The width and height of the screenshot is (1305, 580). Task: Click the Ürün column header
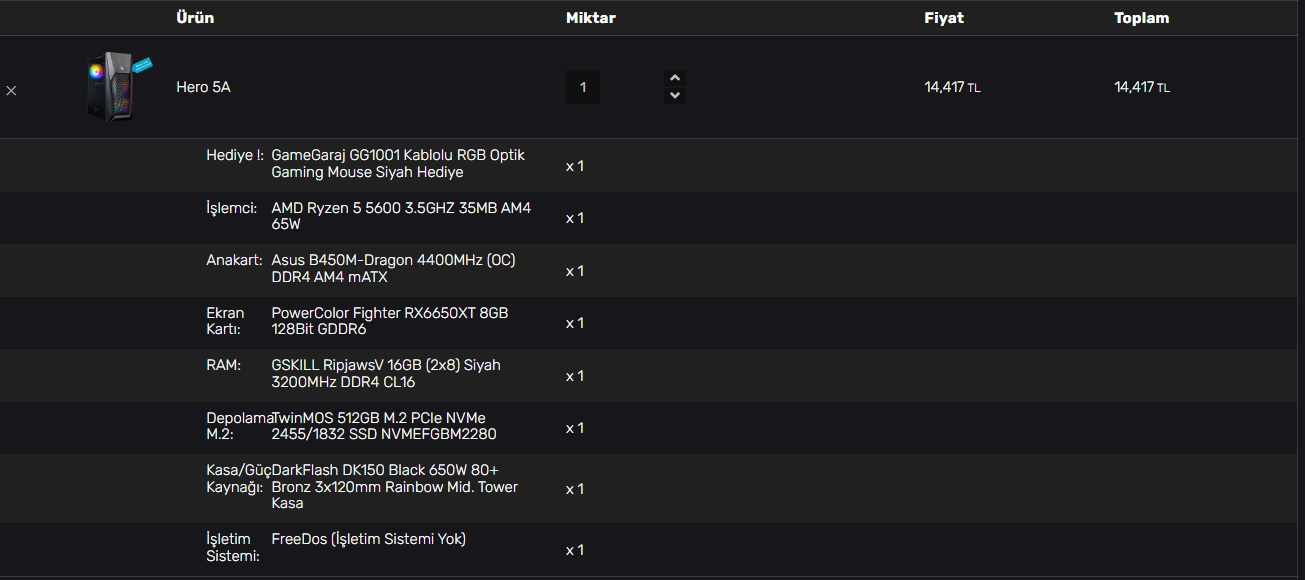195,18
